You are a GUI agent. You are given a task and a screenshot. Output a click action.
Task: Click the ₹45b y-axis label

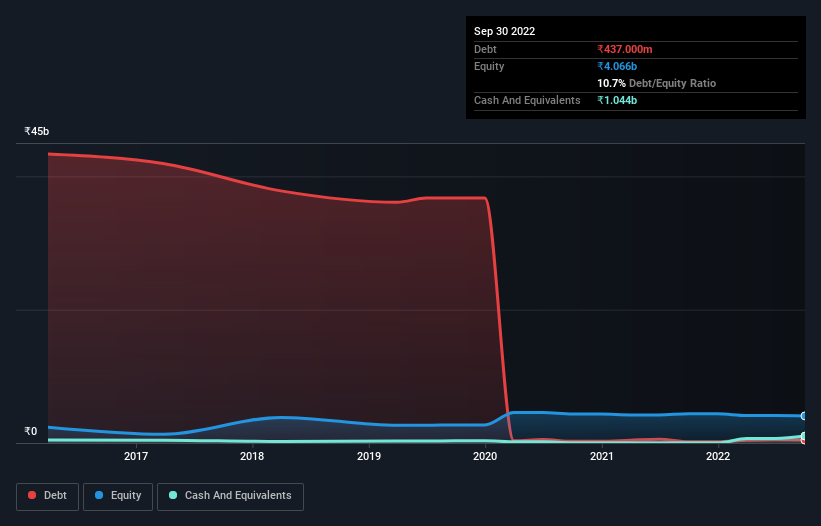click(37, 131)
